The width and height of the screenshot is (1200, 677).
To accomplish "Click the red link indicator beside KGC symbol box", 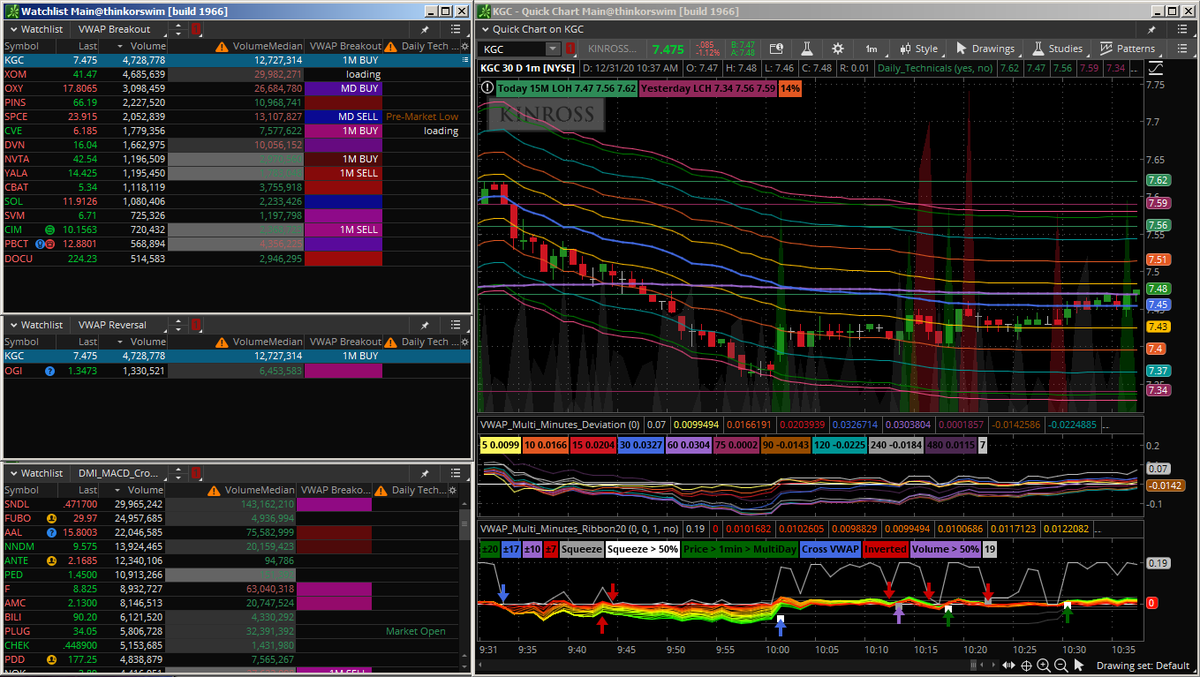I will coord(570,49).
